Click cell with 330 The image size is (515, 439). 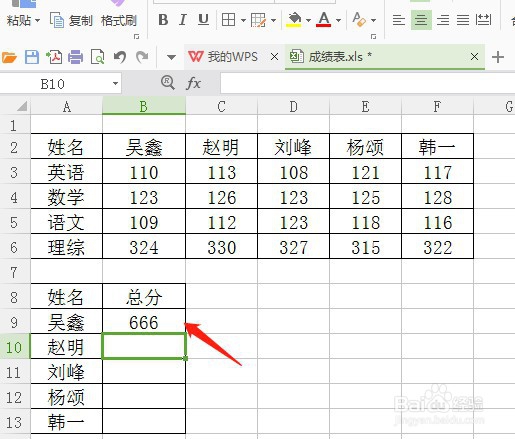click(222, 247)
